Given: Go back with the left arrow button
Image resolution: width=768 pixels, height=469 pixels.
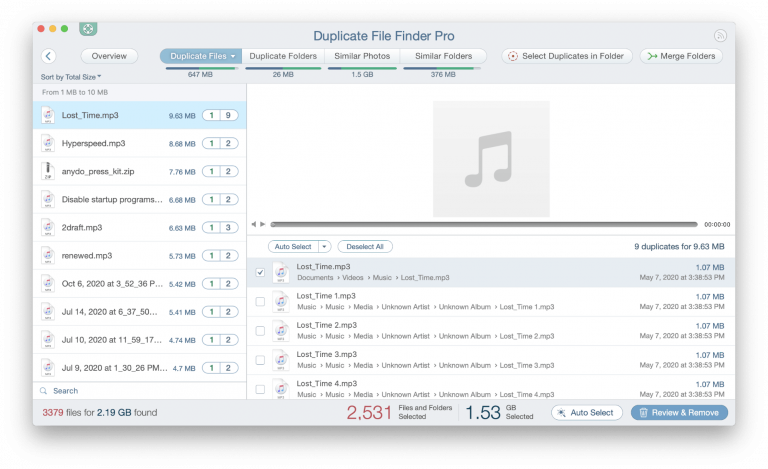Looking at the screenshot, I should 48,56.
